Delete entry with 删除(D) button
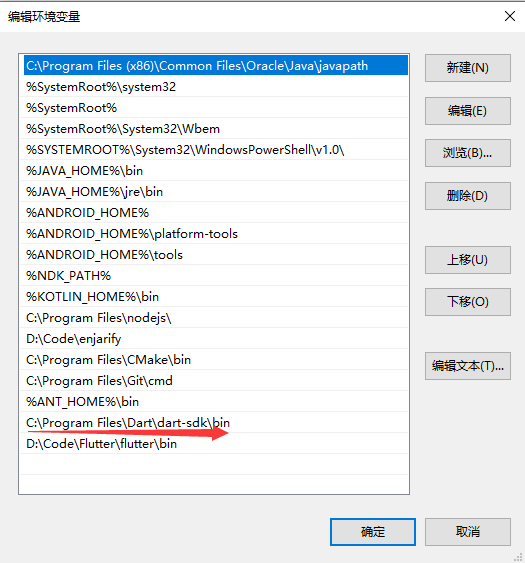The image size is (525, 563). (468, 196)
